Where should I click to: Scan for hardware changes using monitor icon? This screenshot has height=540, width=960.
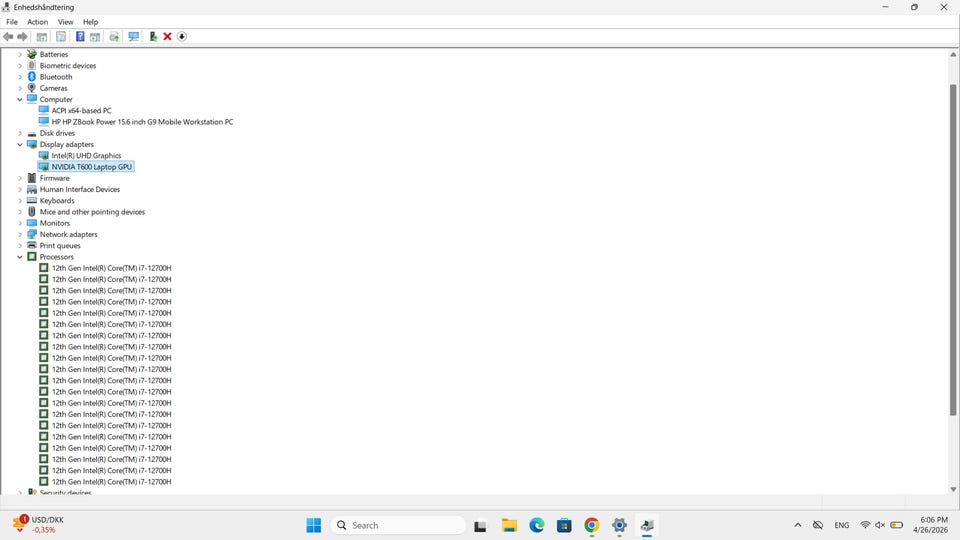tap(133, 37)
